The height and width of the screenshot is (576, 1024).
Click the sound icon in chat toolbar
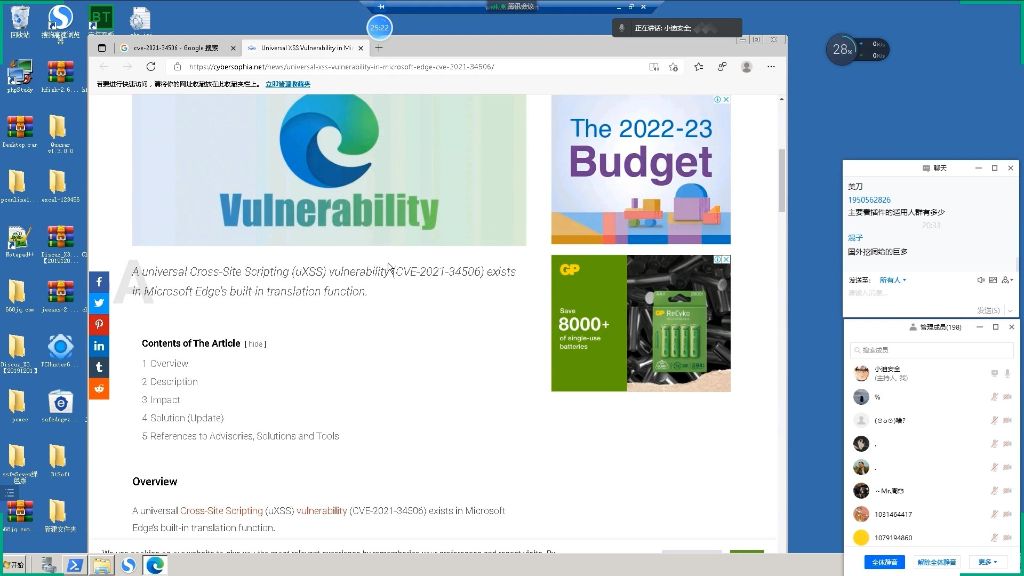point(980,280)
